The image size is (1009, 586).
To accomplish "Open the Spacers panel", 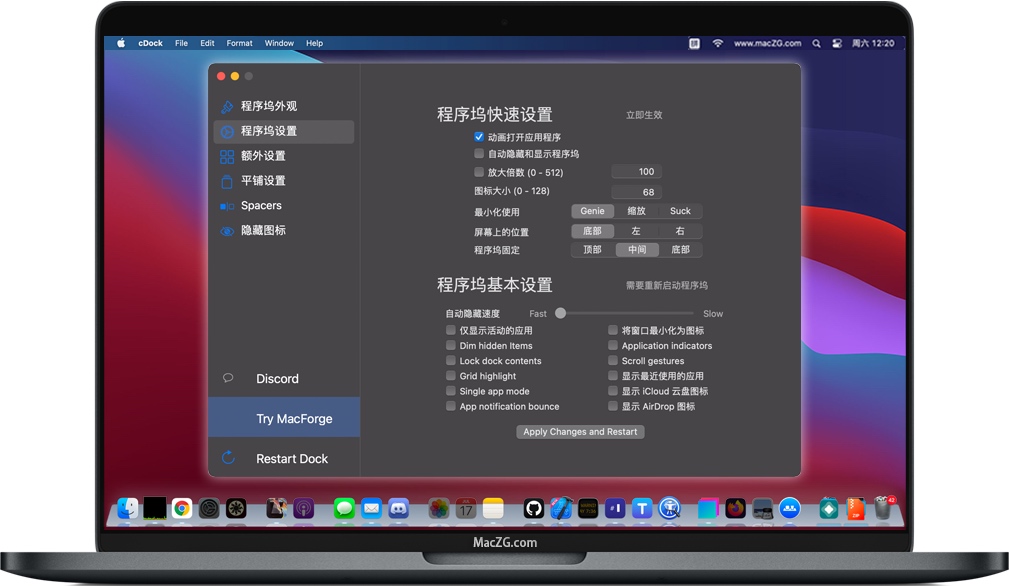I will point(266,206).
